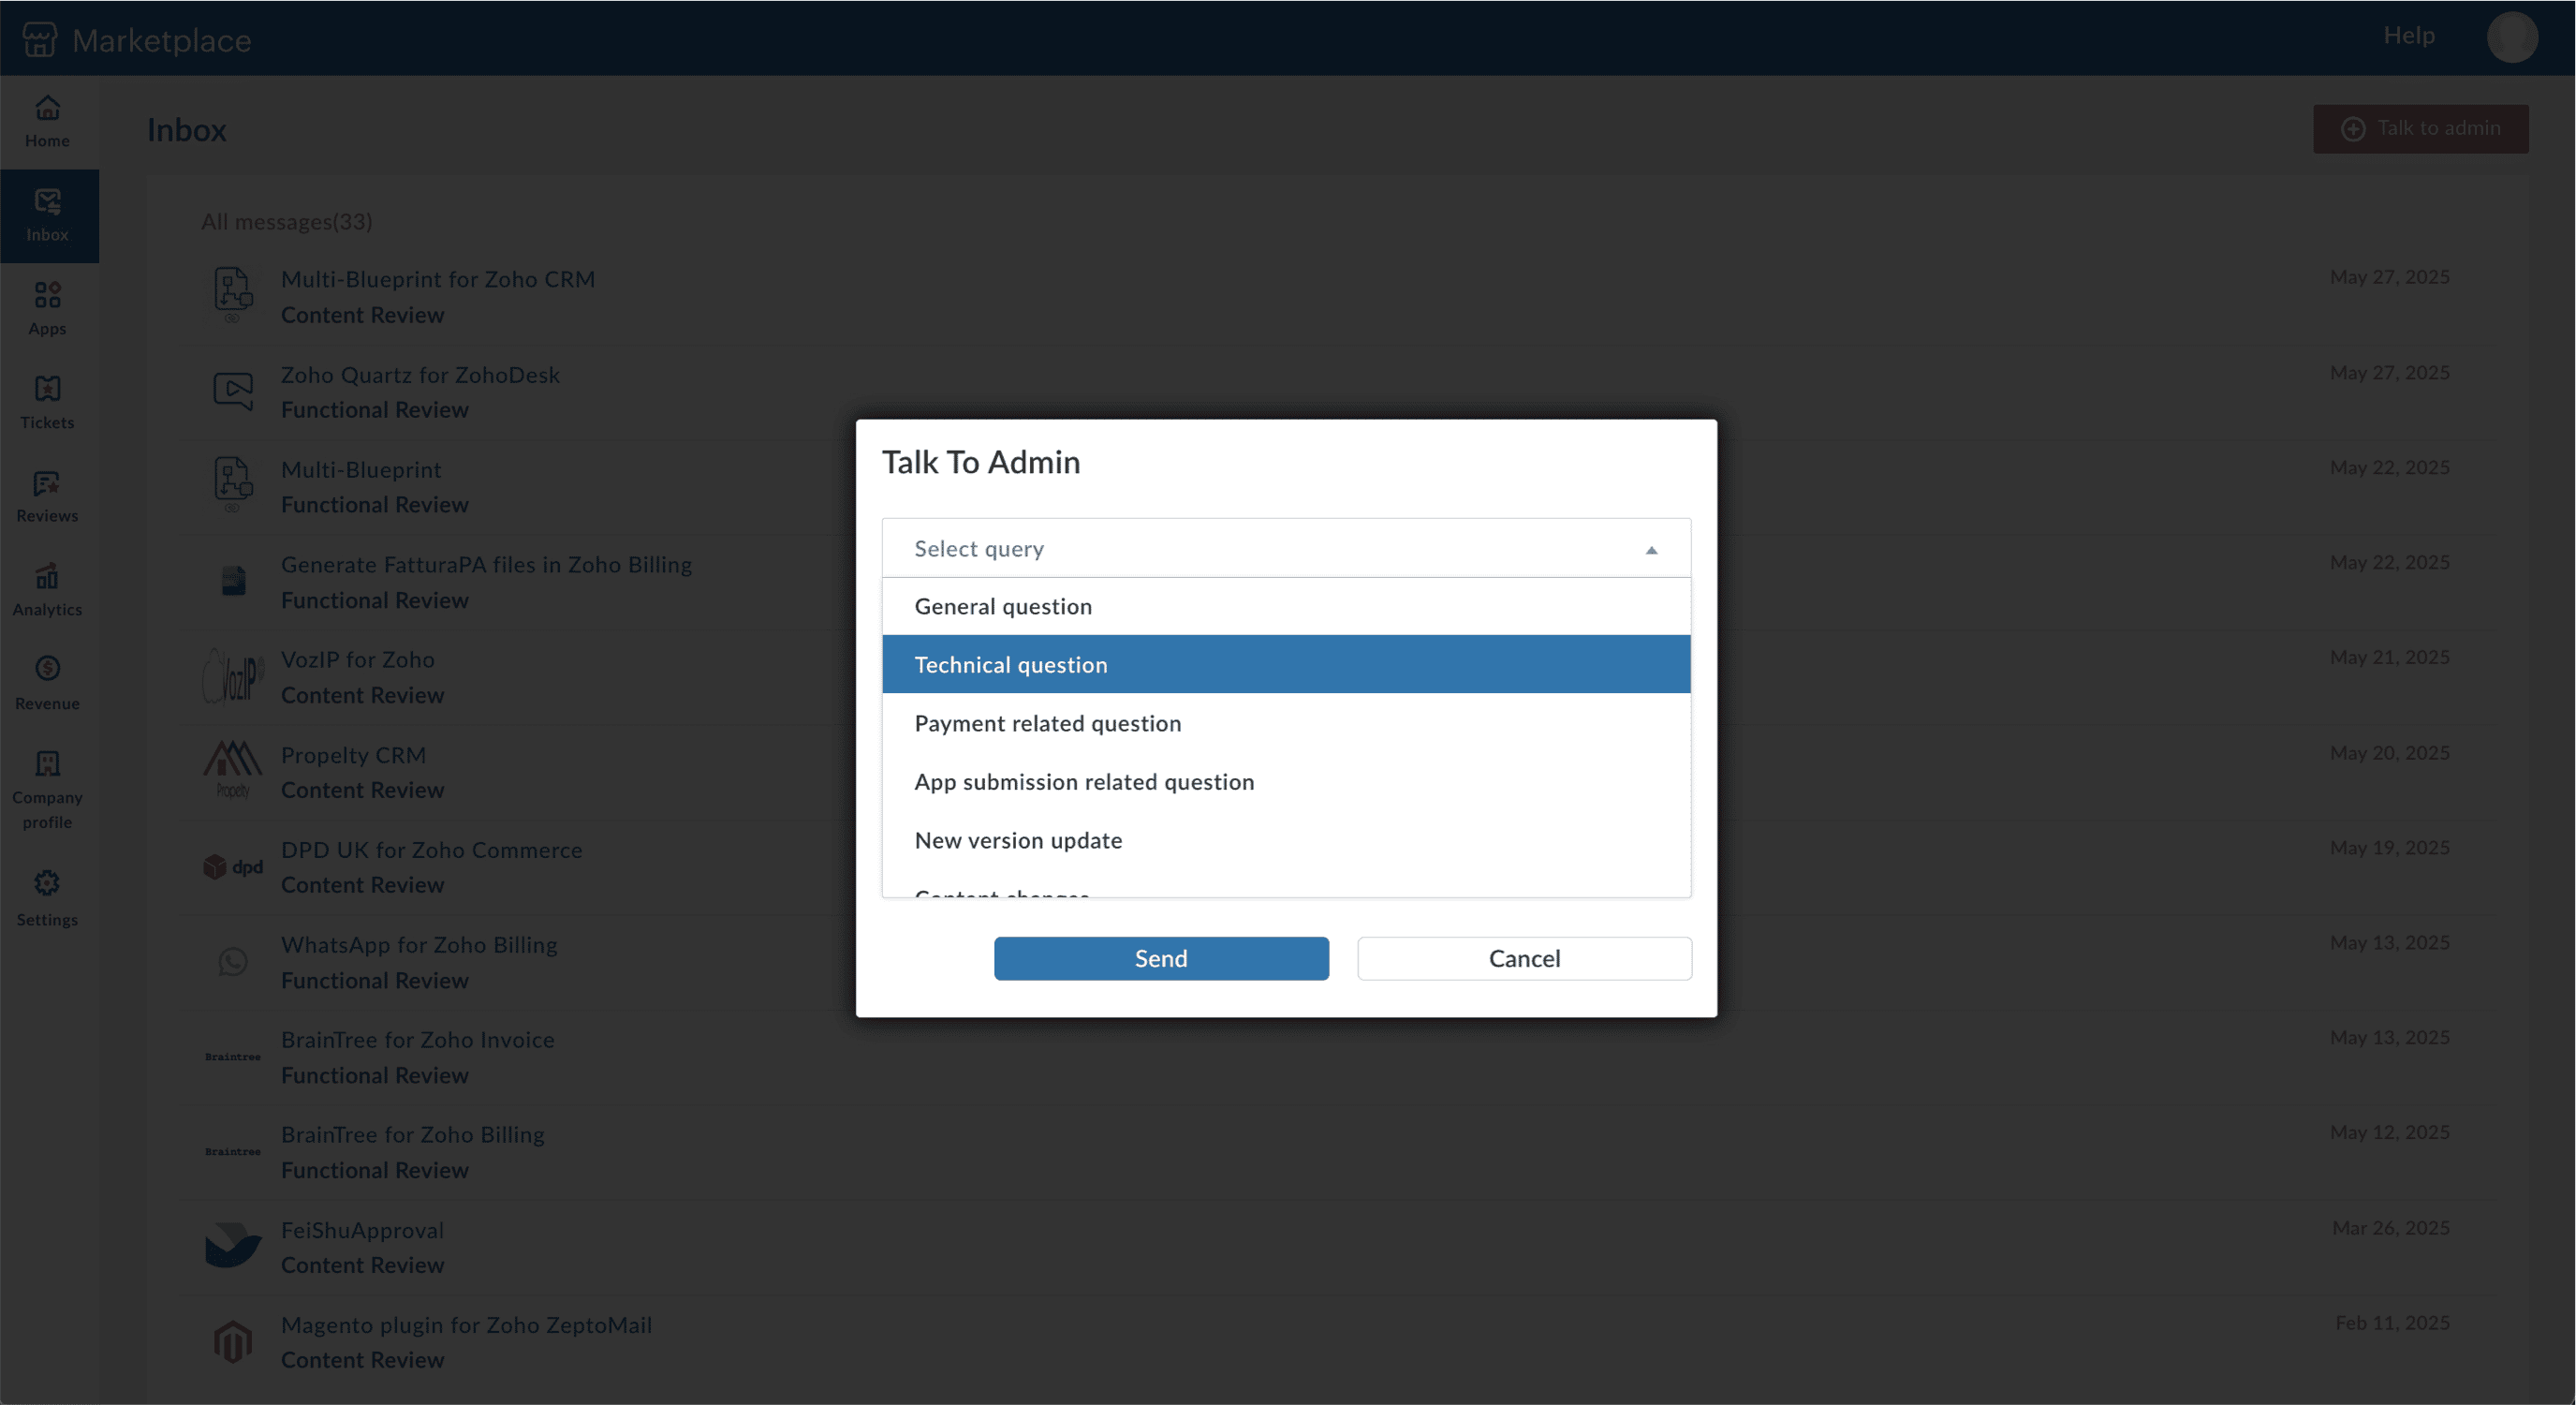Click the Cancel button

tap(1523, 958)
